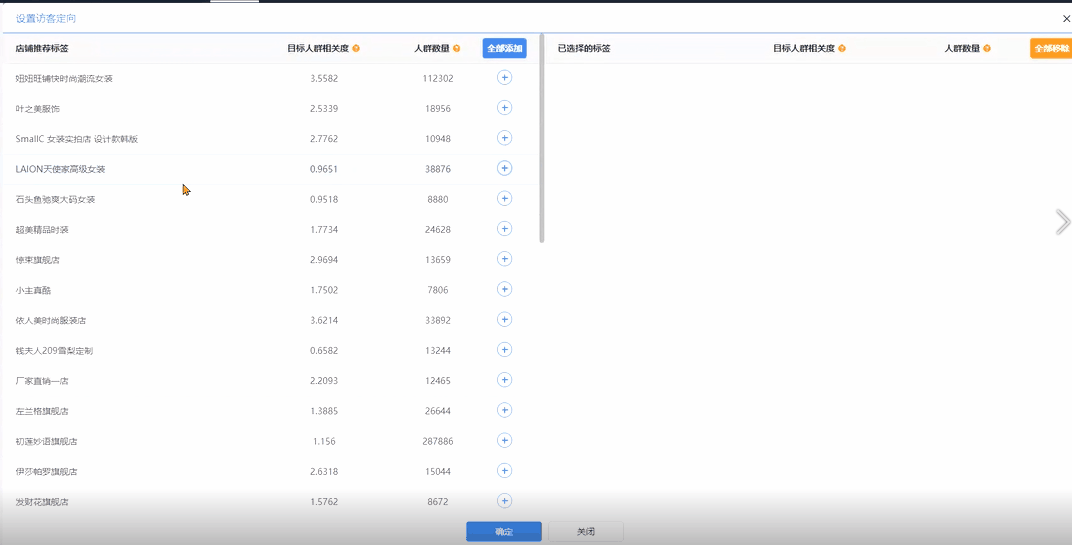Expand panel with the right chevron arrow

click(1062, 222)
